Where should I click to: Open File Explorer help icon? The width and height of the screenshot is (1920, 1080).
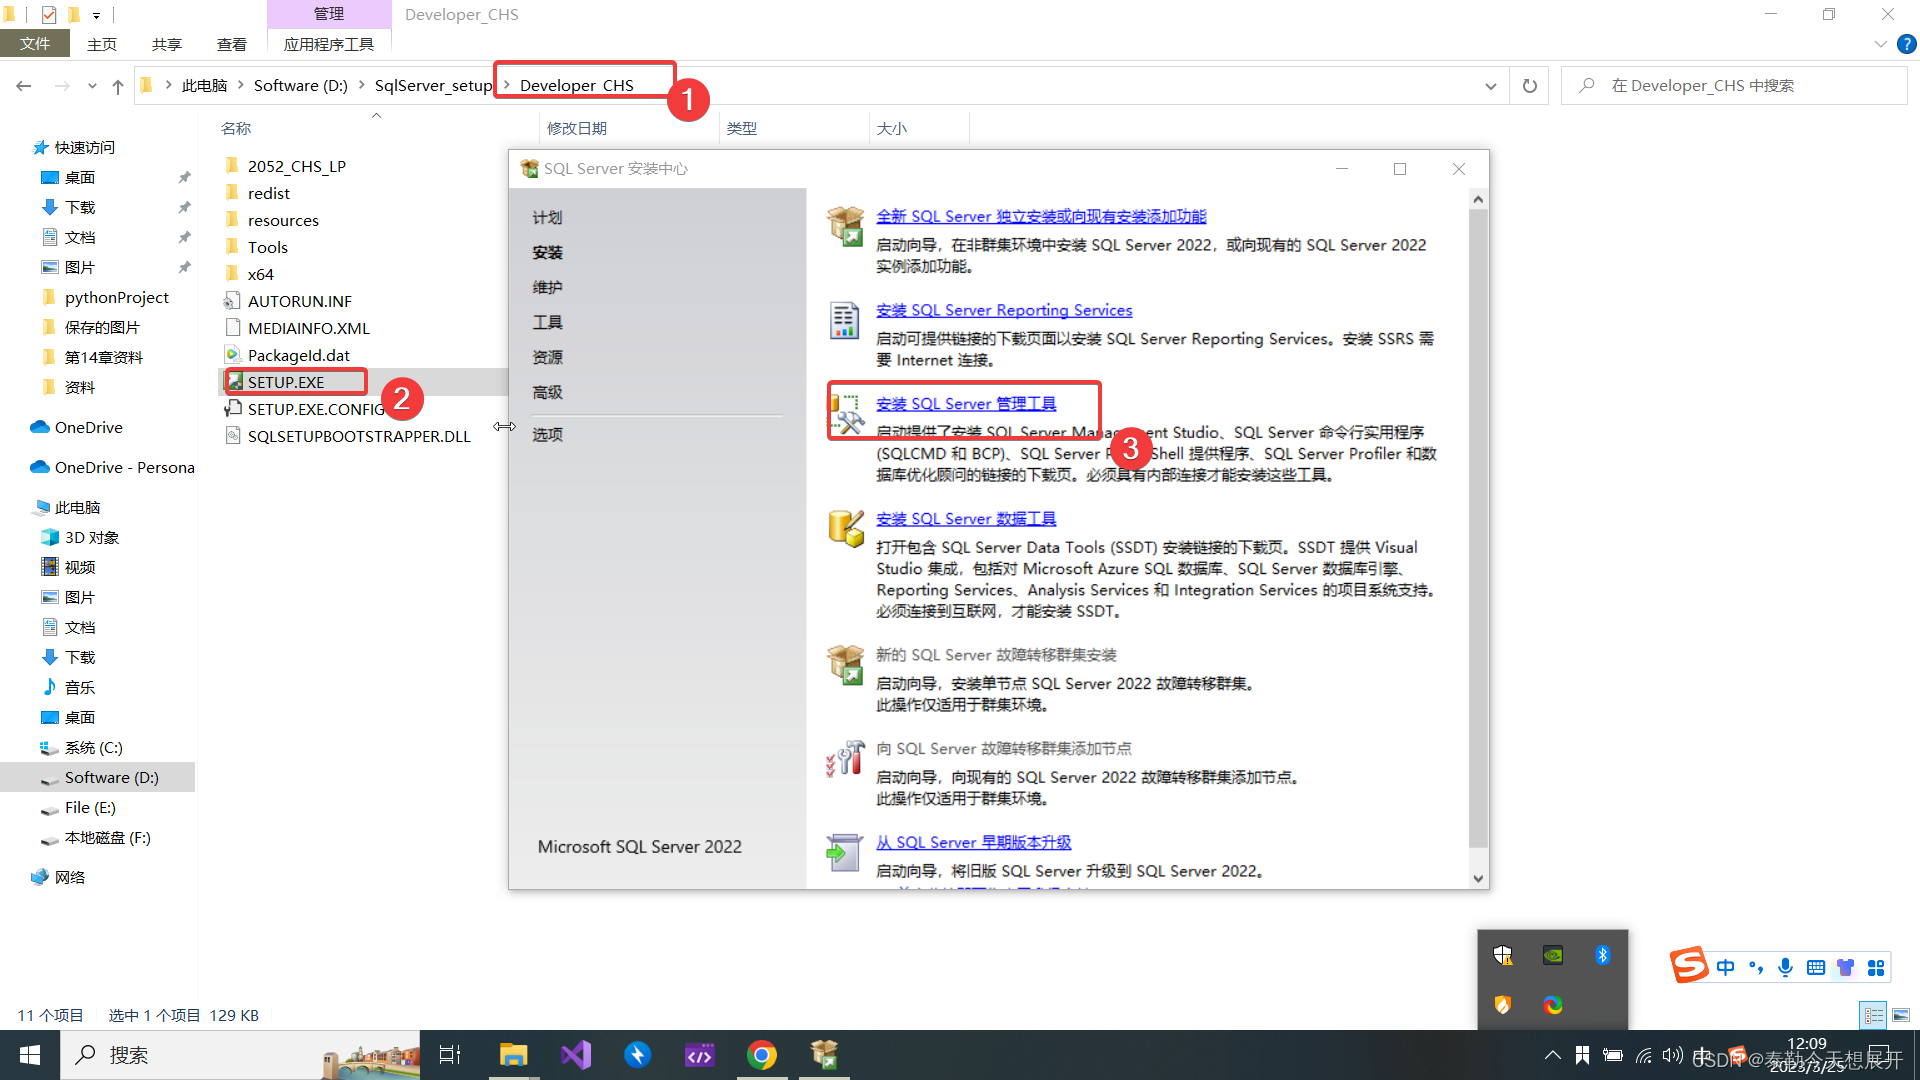(x=1906, y=44)
